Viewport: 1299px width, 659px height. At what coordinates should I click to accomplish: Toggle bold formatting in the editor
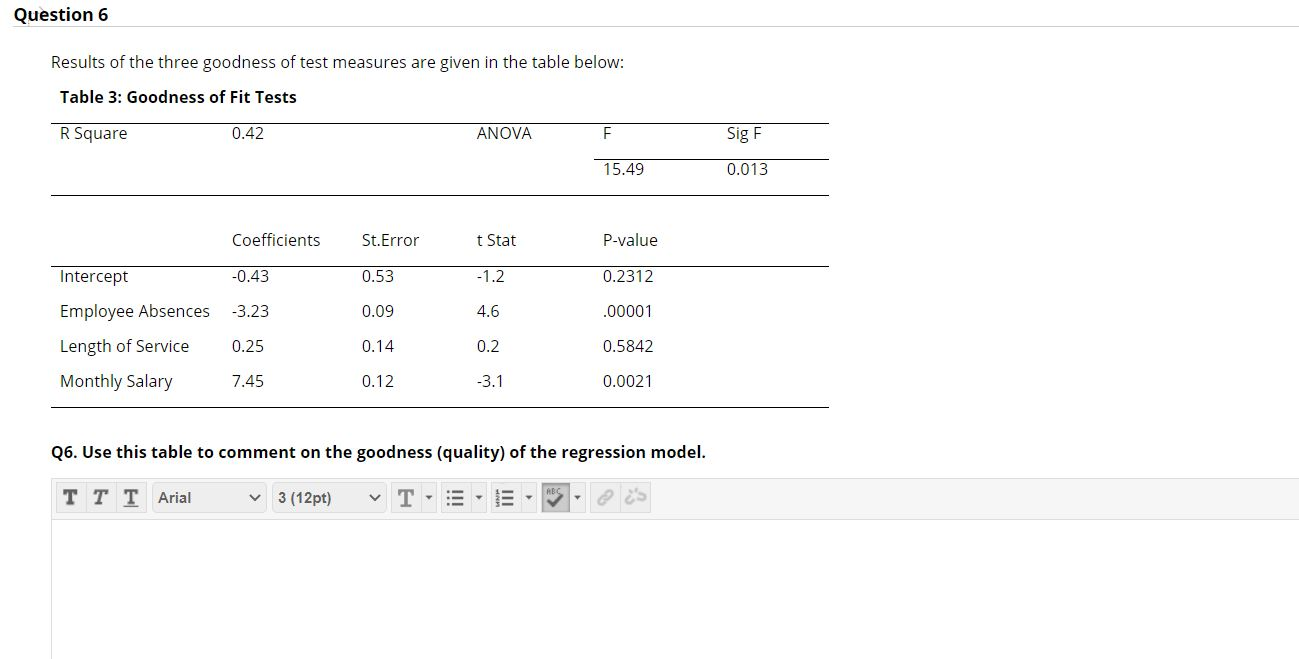70,497
